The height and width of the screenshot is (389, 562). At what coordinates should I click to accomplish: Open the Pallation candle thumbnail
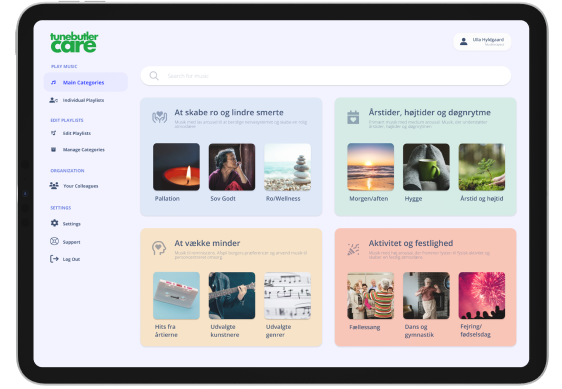click(176, 167)
